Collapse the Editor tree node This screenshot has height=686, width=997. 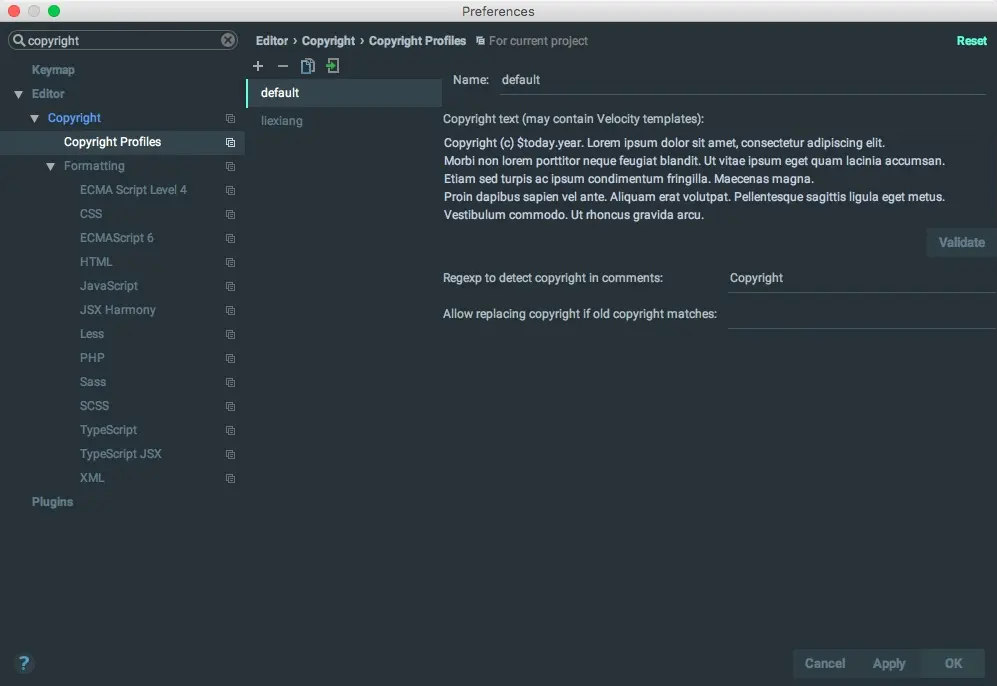pos(18,94)
